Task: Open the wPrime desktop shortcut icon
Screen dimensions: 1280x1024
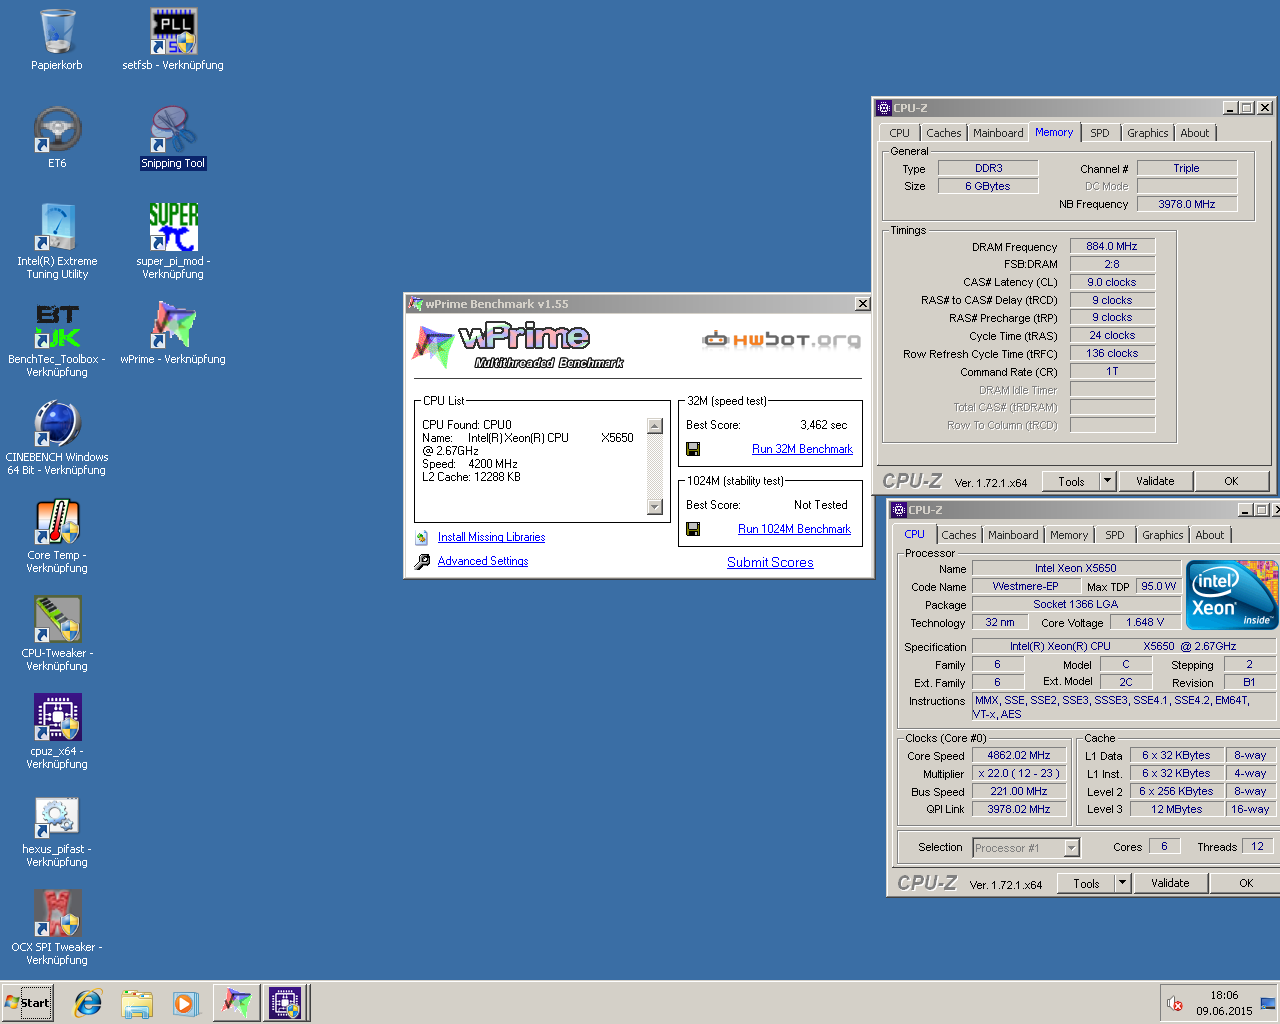Action: click(x=173, y=325)
